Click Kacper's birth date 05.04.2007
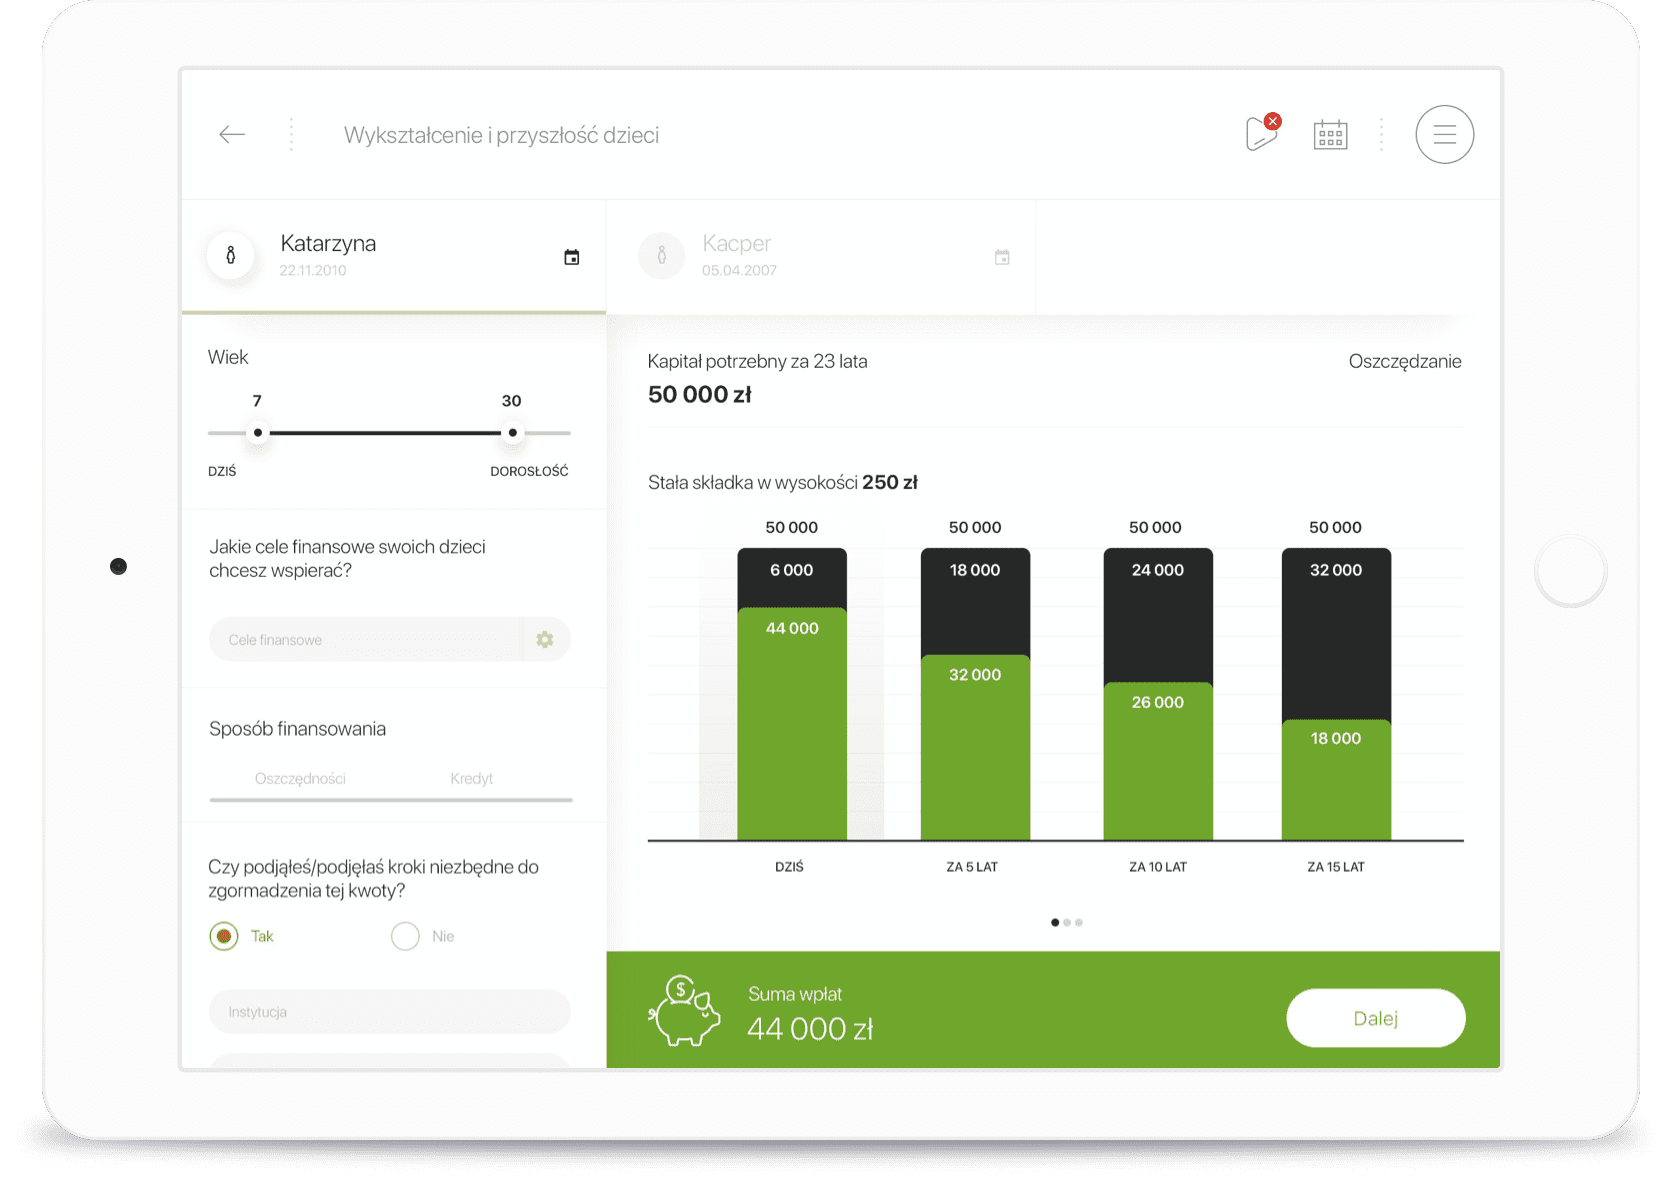The height and width of the screenshot is (1180, 1670). point(739,270)
